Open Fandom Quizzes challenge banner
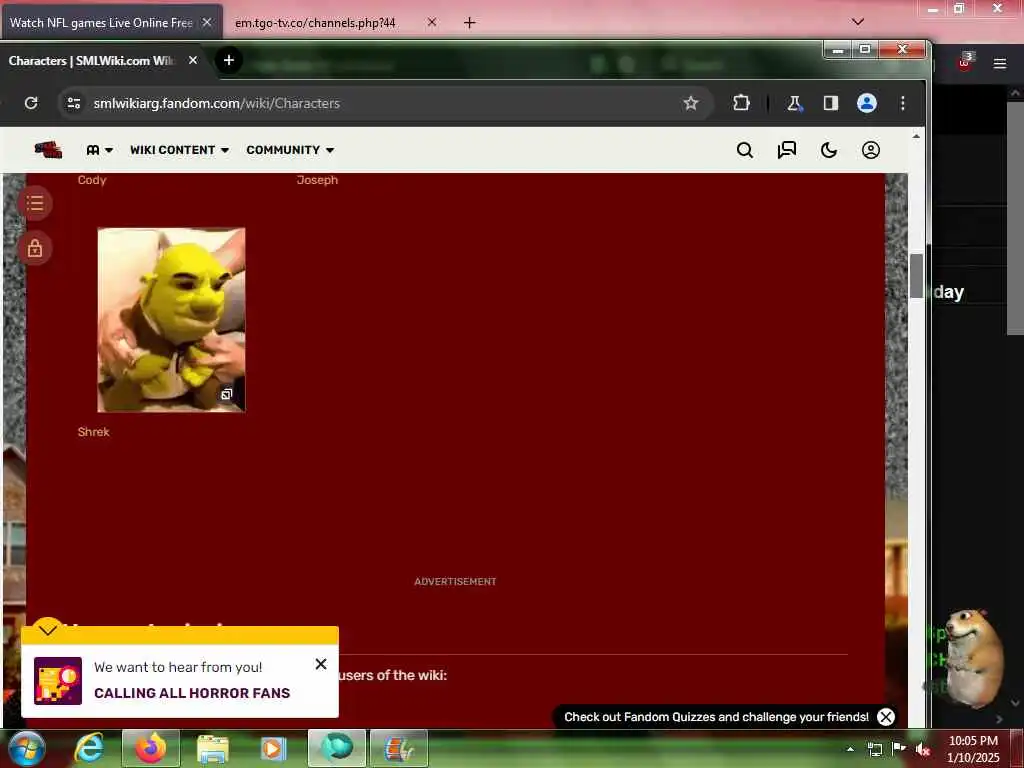The image size is (1024, 768). click(x=716, y=717)
